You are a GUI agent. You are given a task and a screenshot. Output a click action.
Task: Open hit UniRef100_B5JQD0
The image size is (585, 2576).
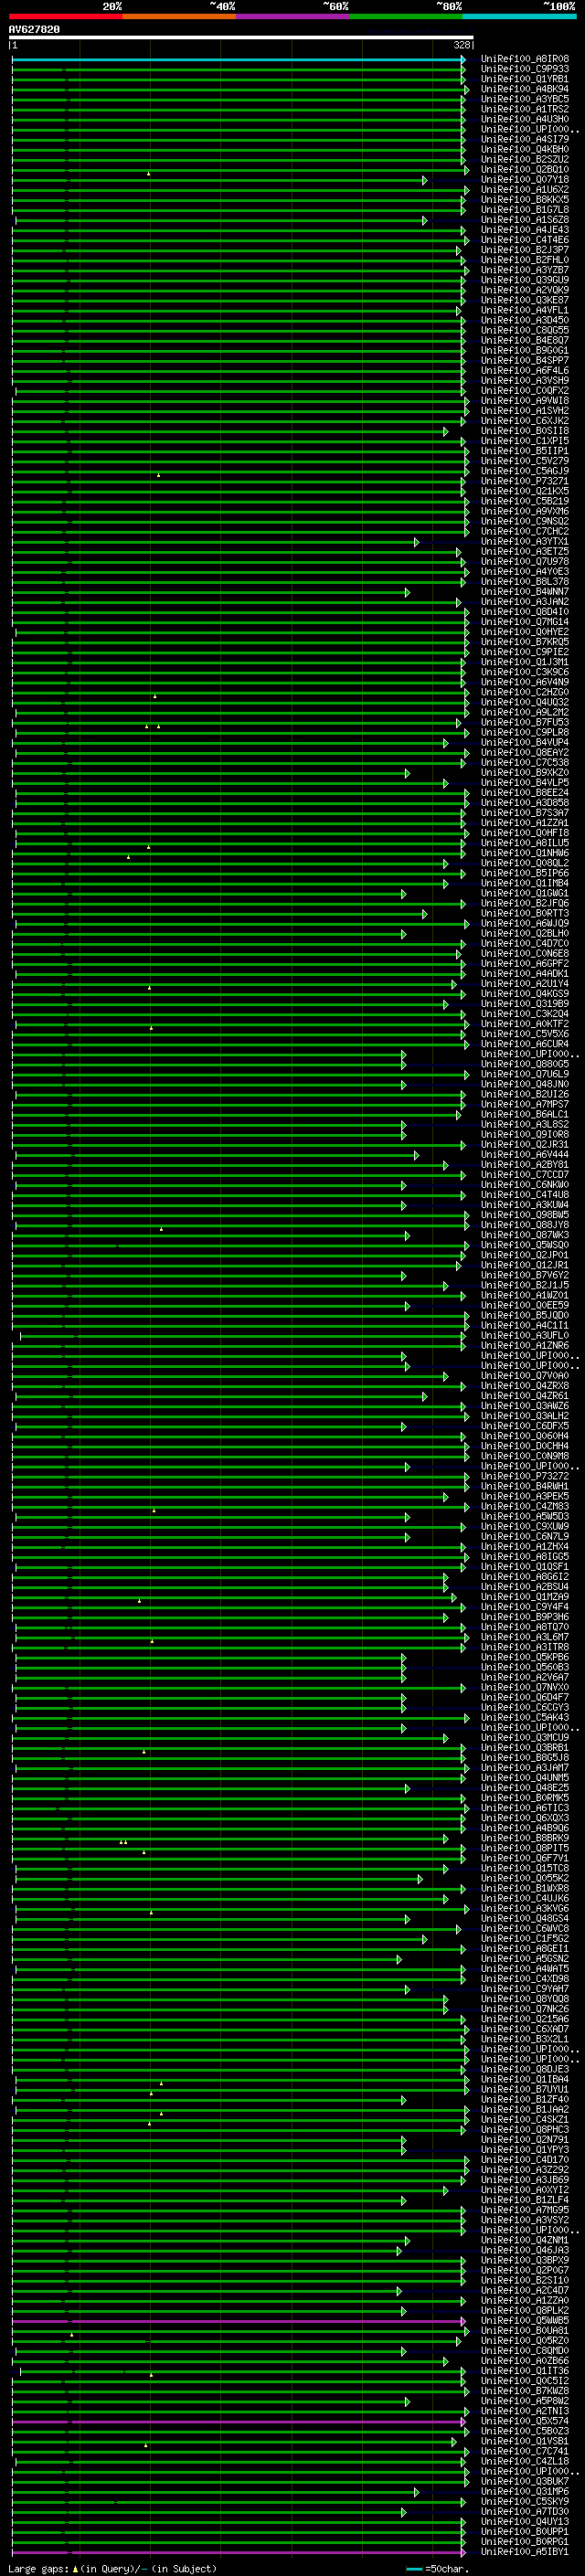pyautogui.click(x=525, y=1315)
